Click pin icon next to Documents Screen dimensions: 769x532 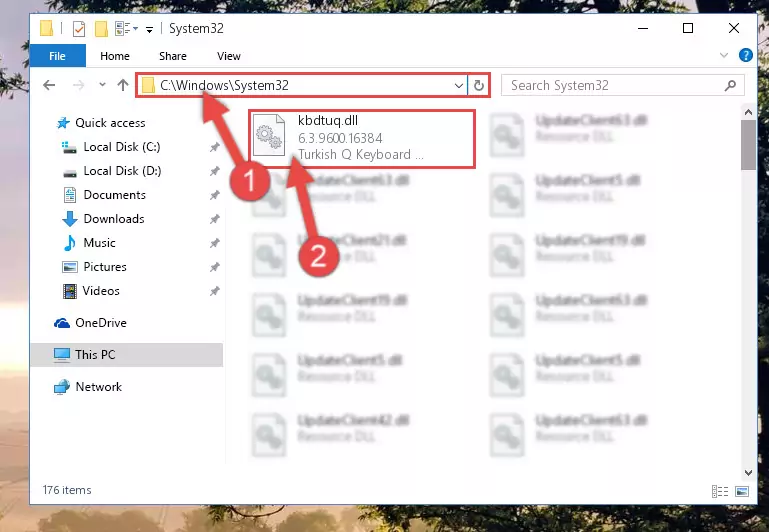tap(215, 195)
